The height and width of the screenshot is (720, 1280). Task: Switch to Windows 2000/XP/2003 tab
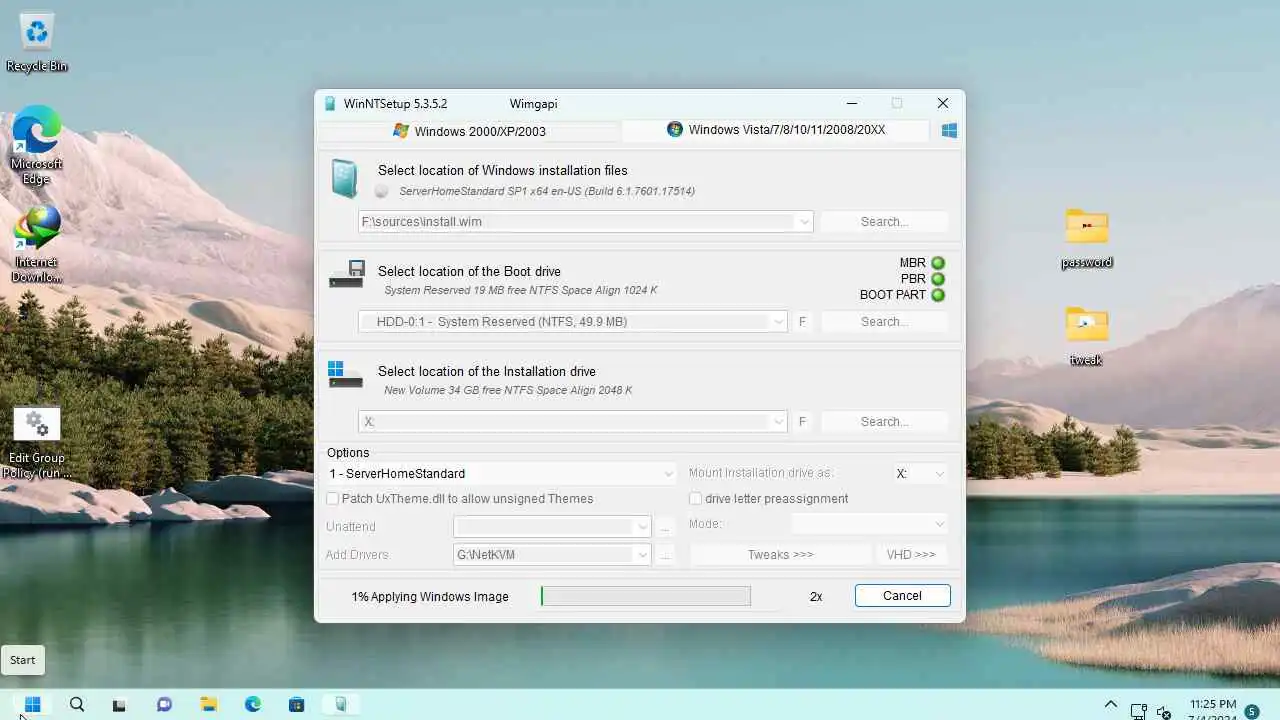click(469, 131)
